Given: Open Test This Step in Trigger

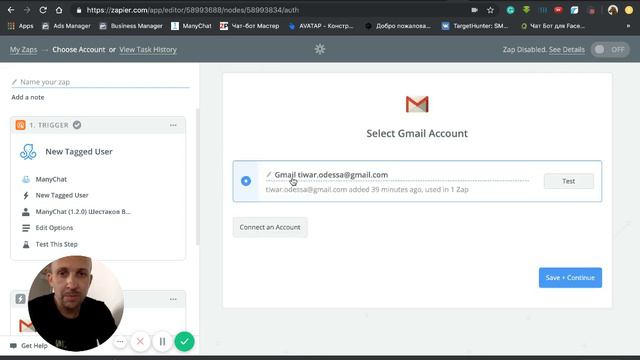Looking at the screenshot, I should click(56, 244).
